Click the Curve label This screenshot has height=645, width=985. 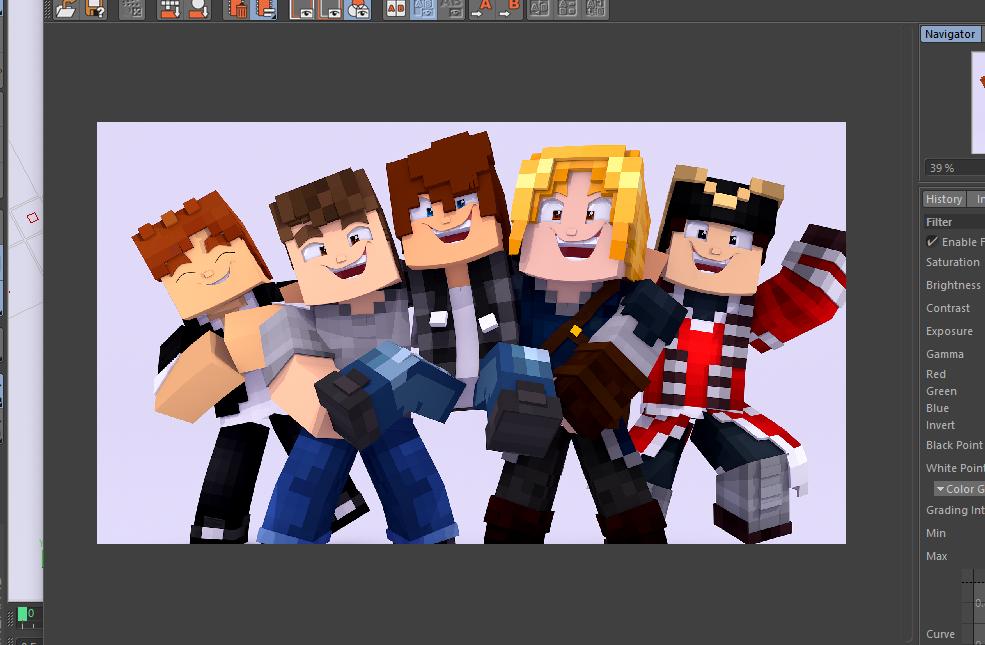pos(940,634)
